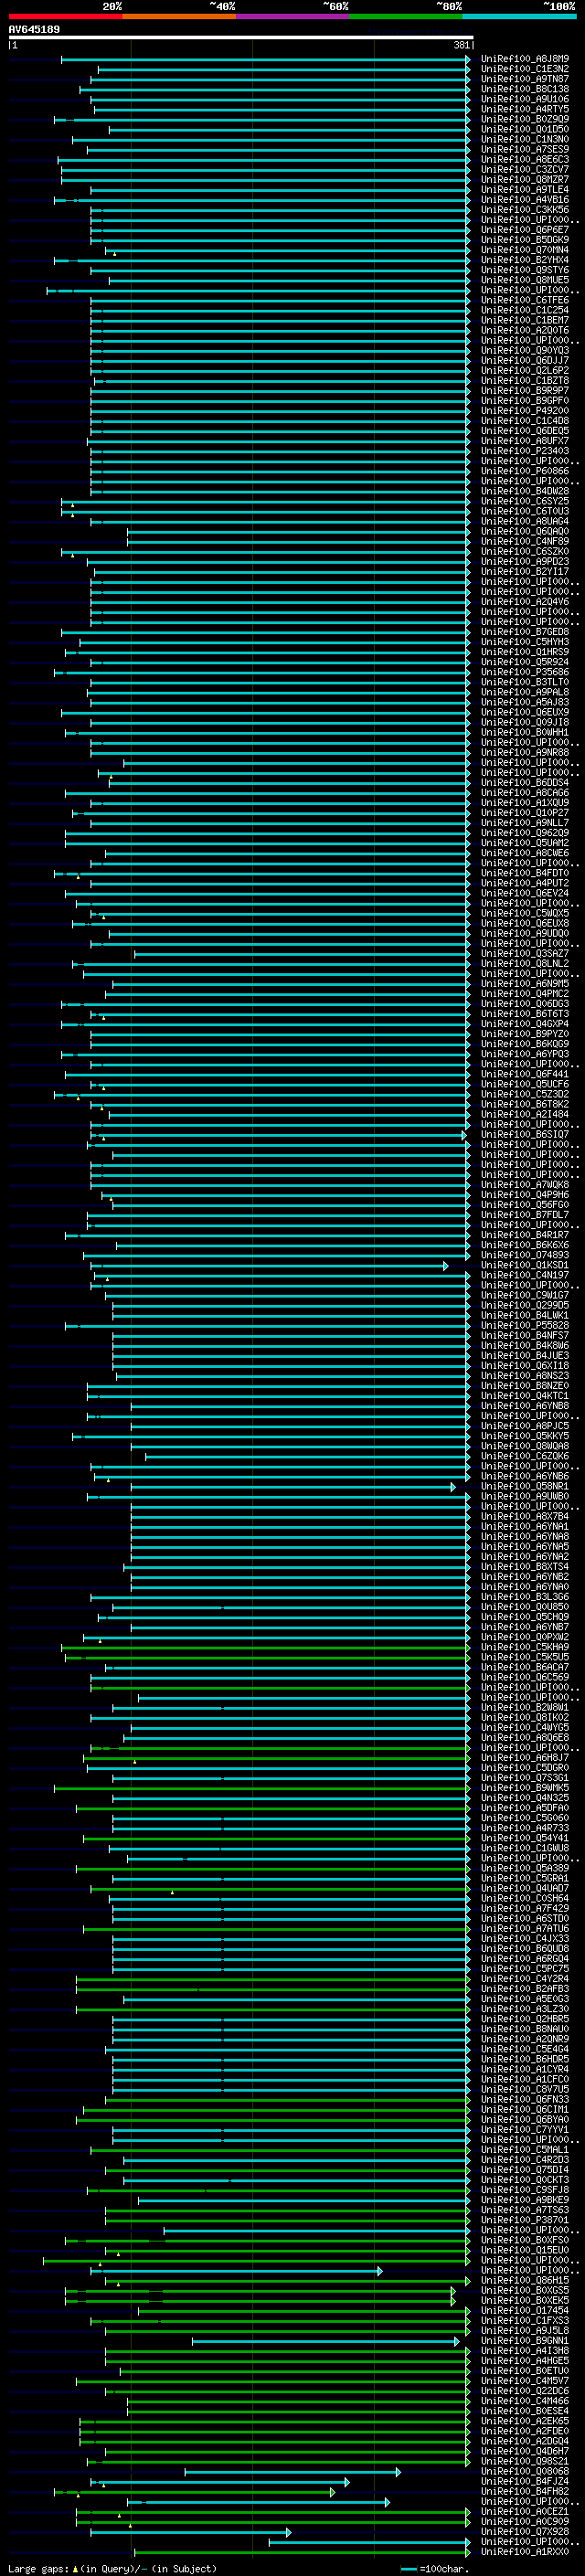Select label UniRef100_O74893
The image size is (585, 2576).
click(x=524, y=1255)
